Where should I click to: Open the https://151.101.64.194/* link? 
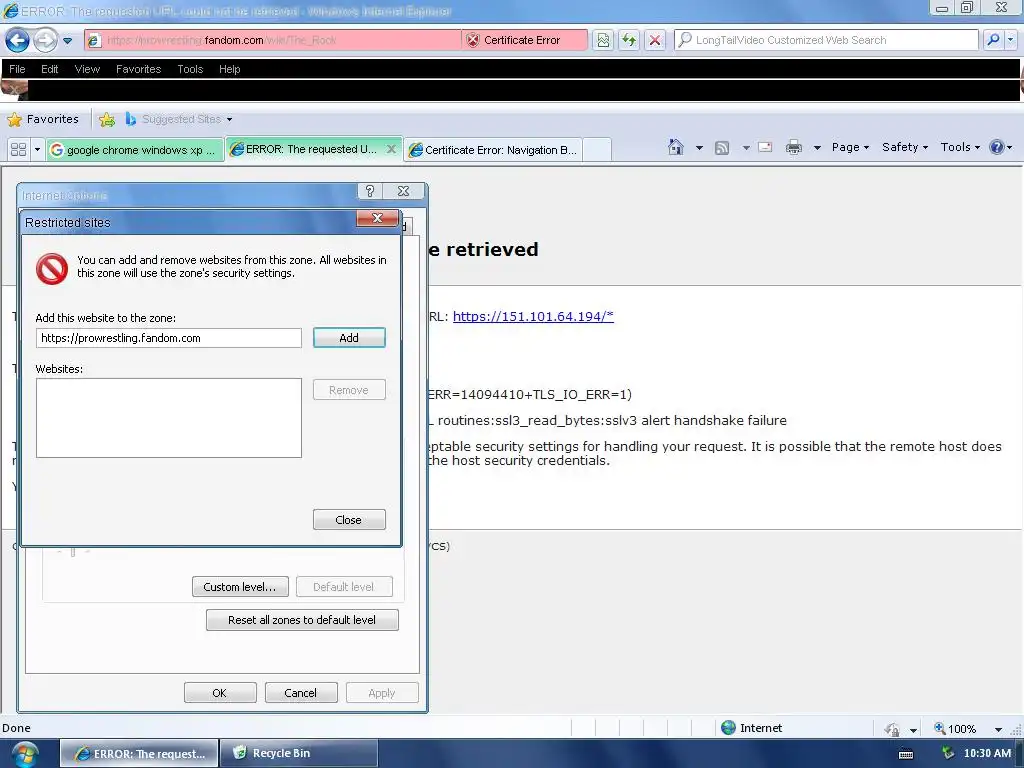533,316
